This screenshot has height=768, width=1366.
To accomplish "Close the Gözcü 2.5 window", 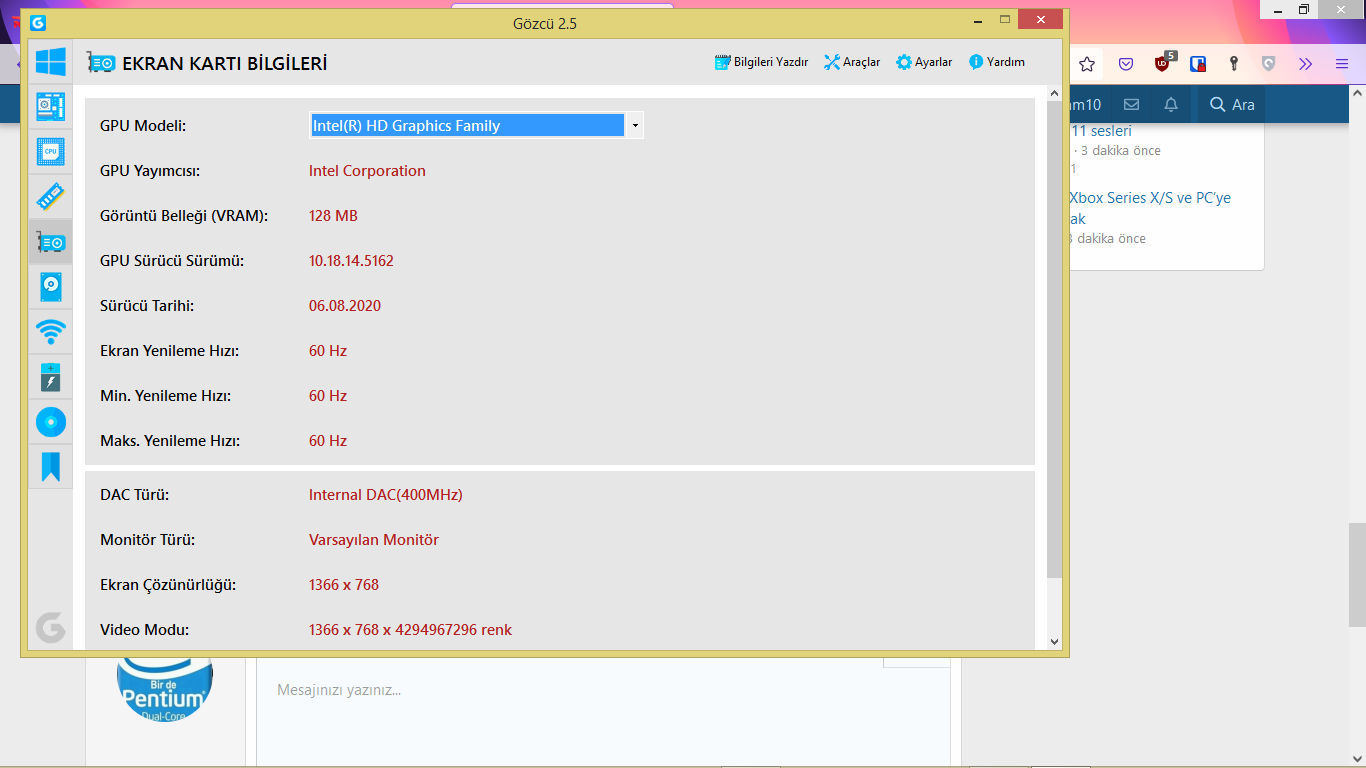I will pos(1042,20).
